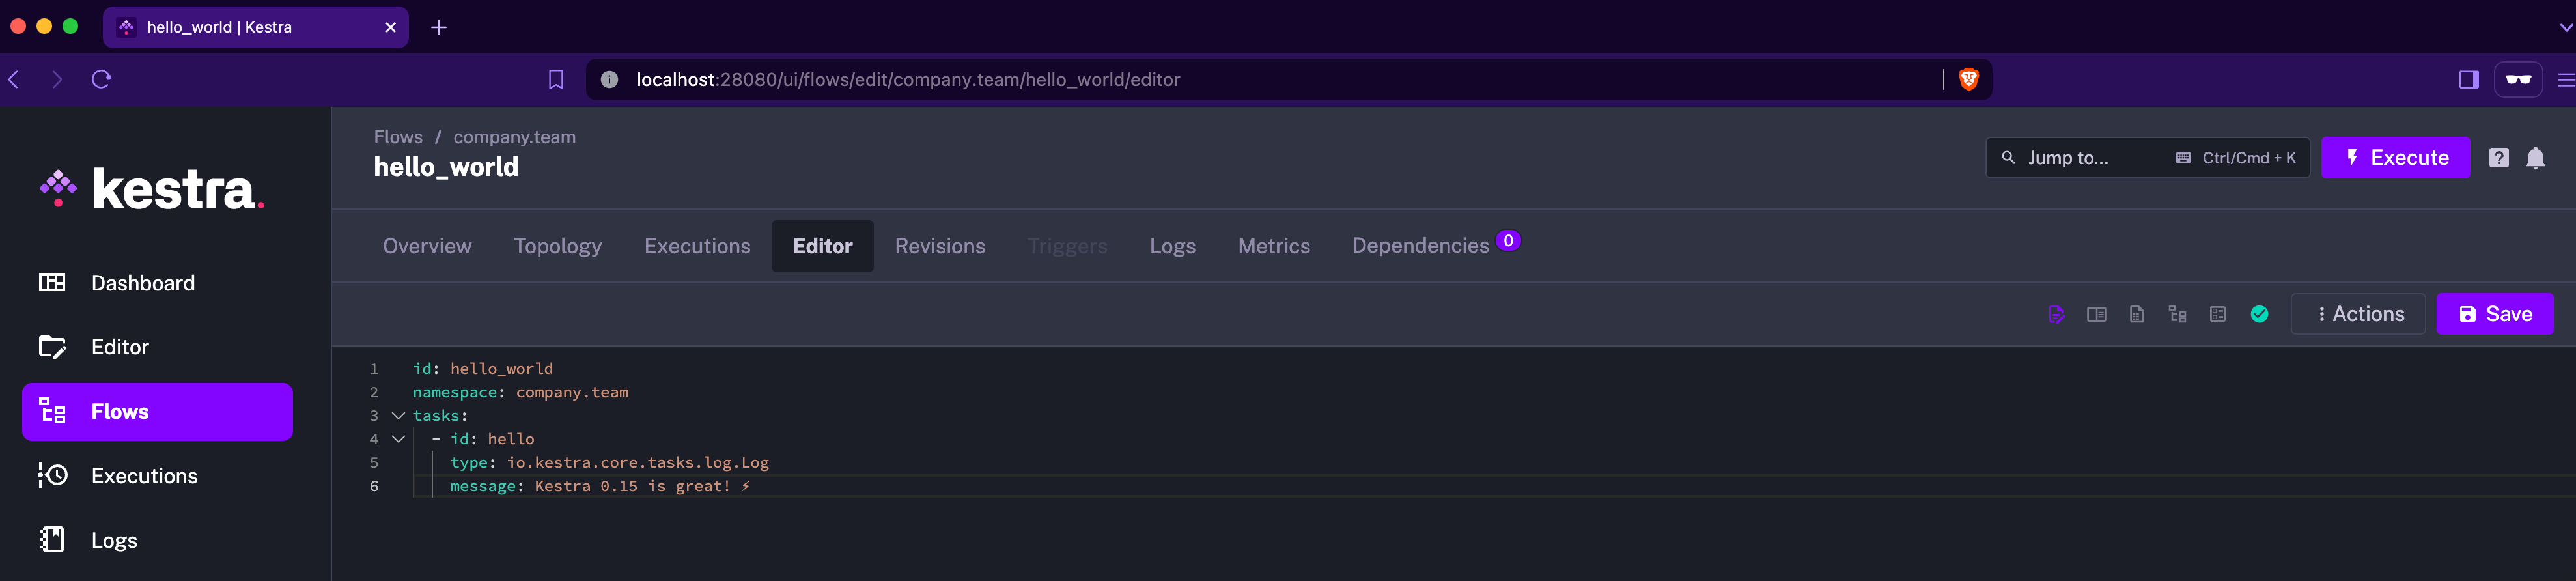
Task: Click the company.team breadcrumb link
Action: click(513, 137)
